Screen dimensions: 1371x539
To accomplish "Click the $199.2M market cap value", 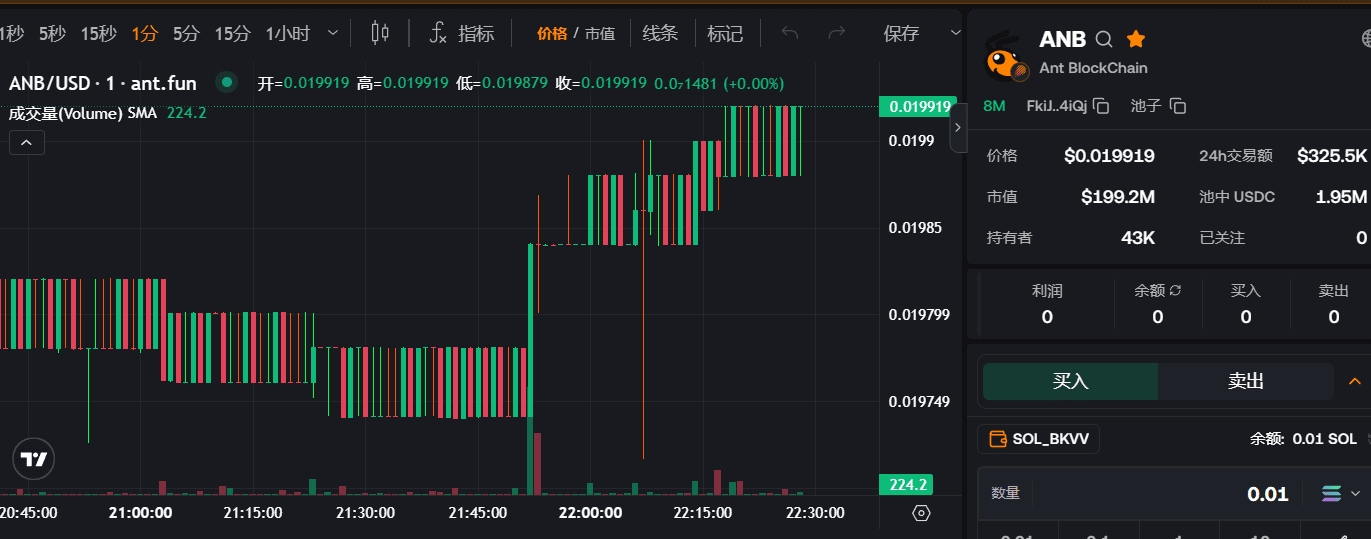I will click(1118, 197).
